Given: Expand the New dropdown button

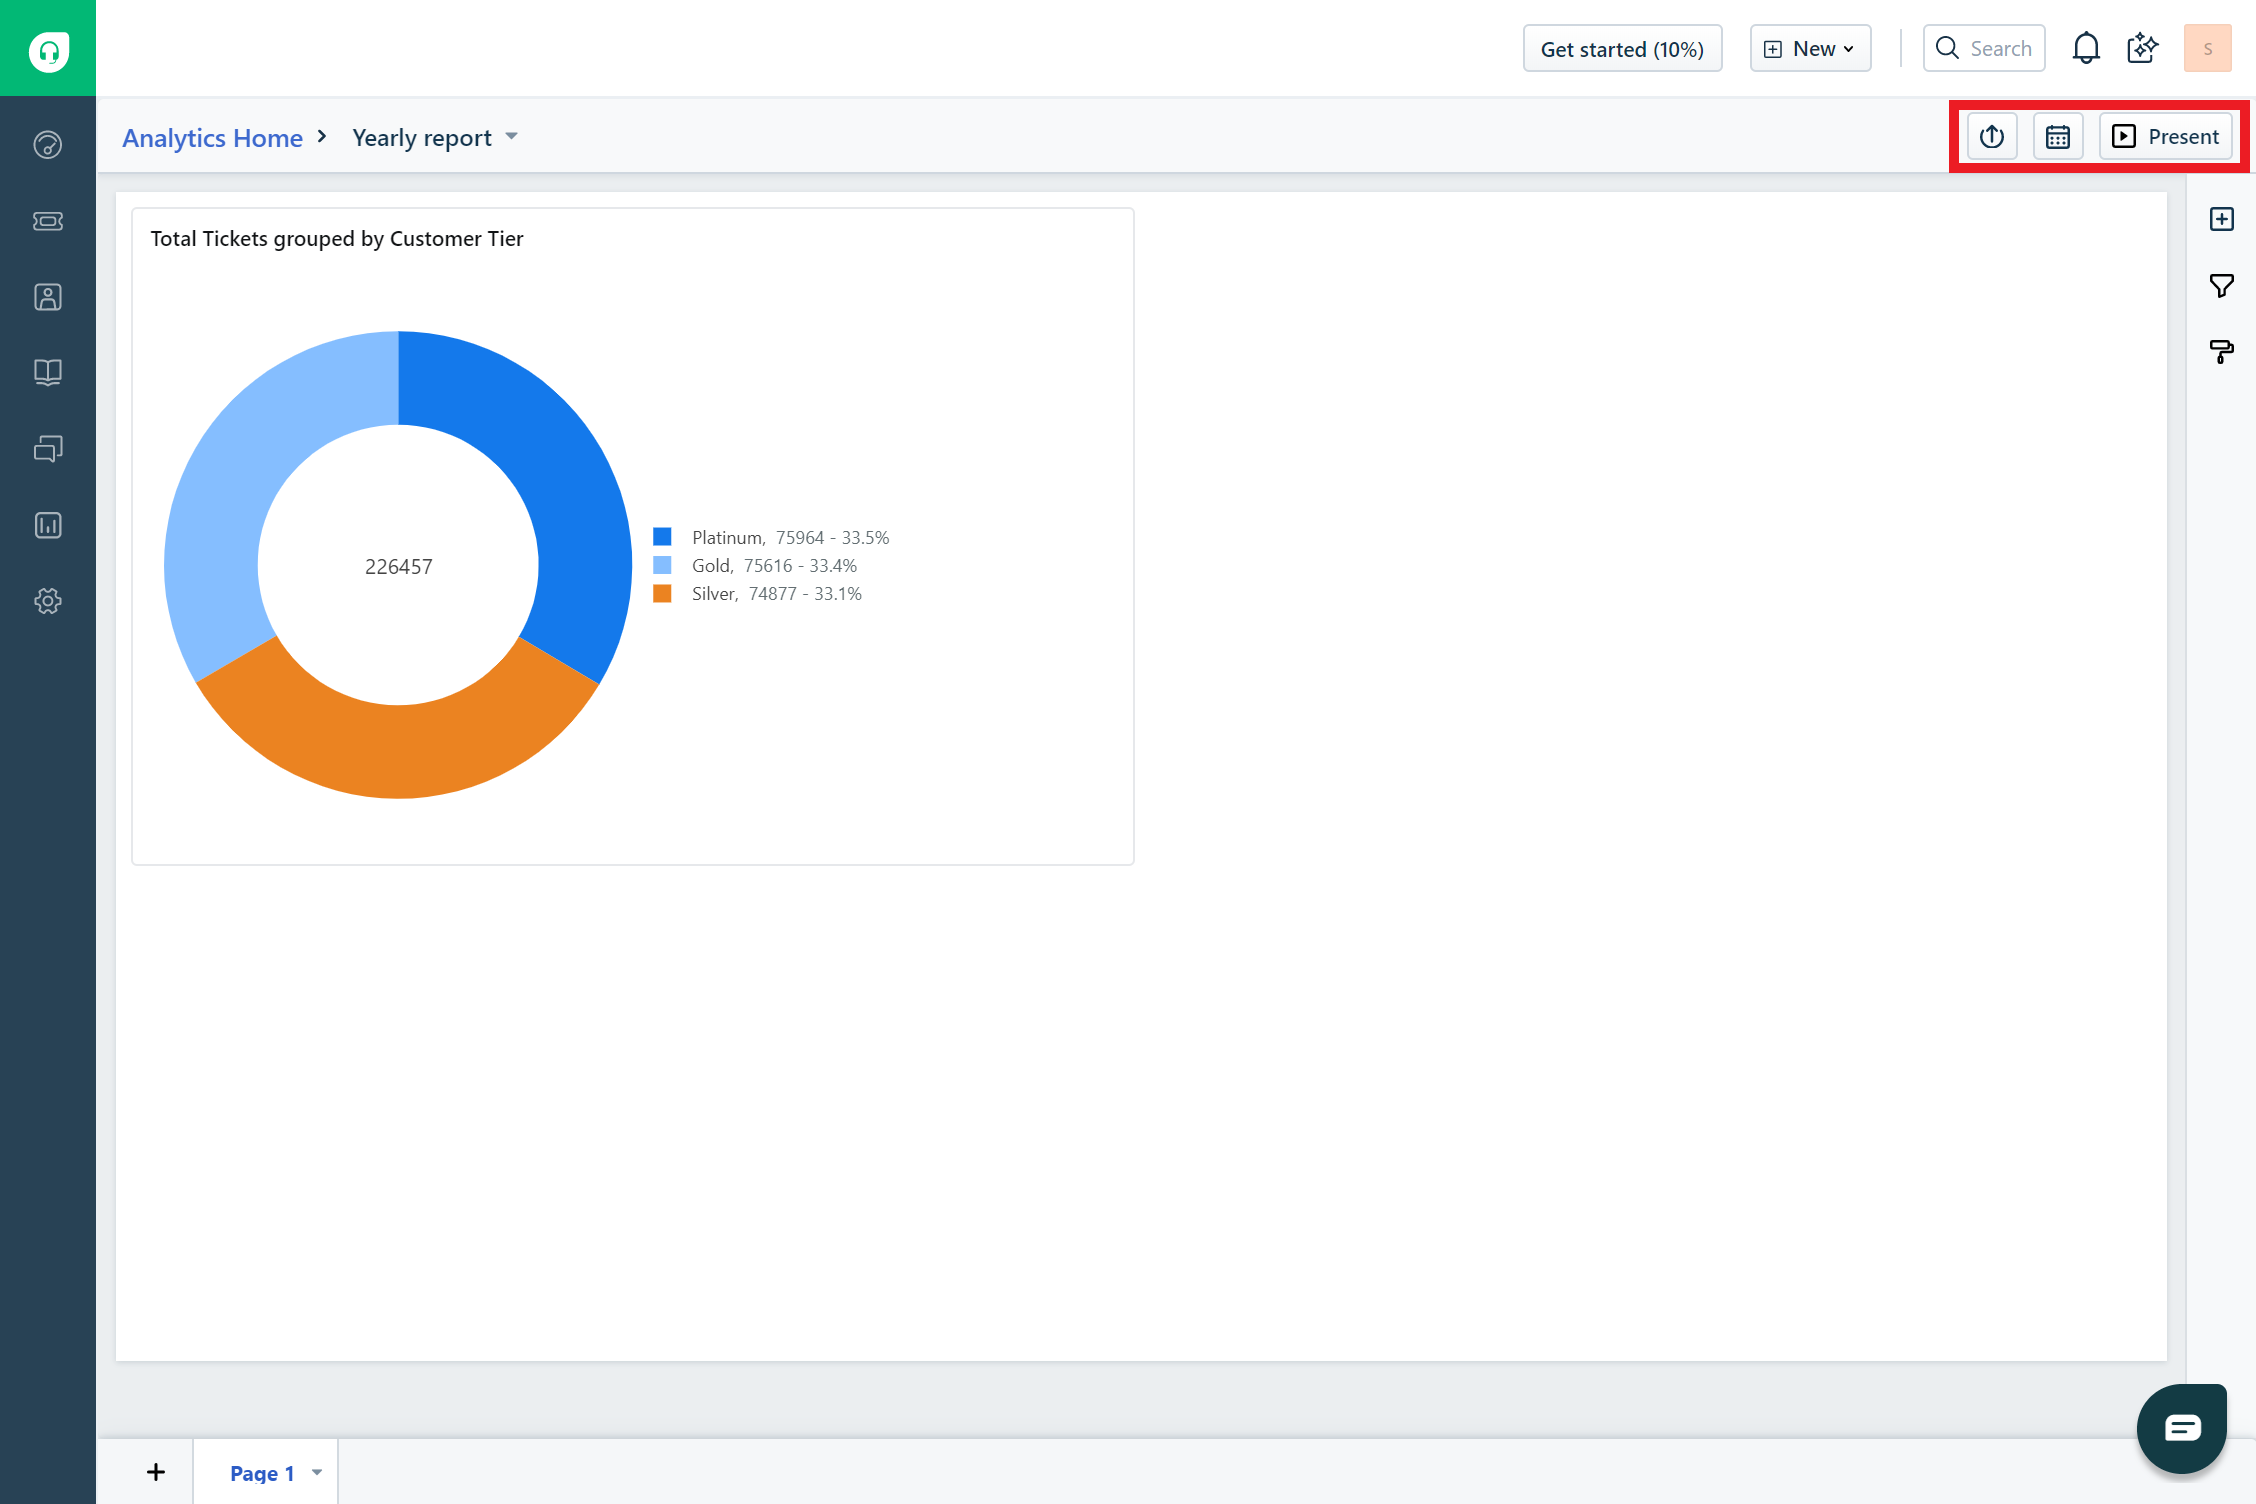Looking at the screenshot, I should click(1809, 48).
